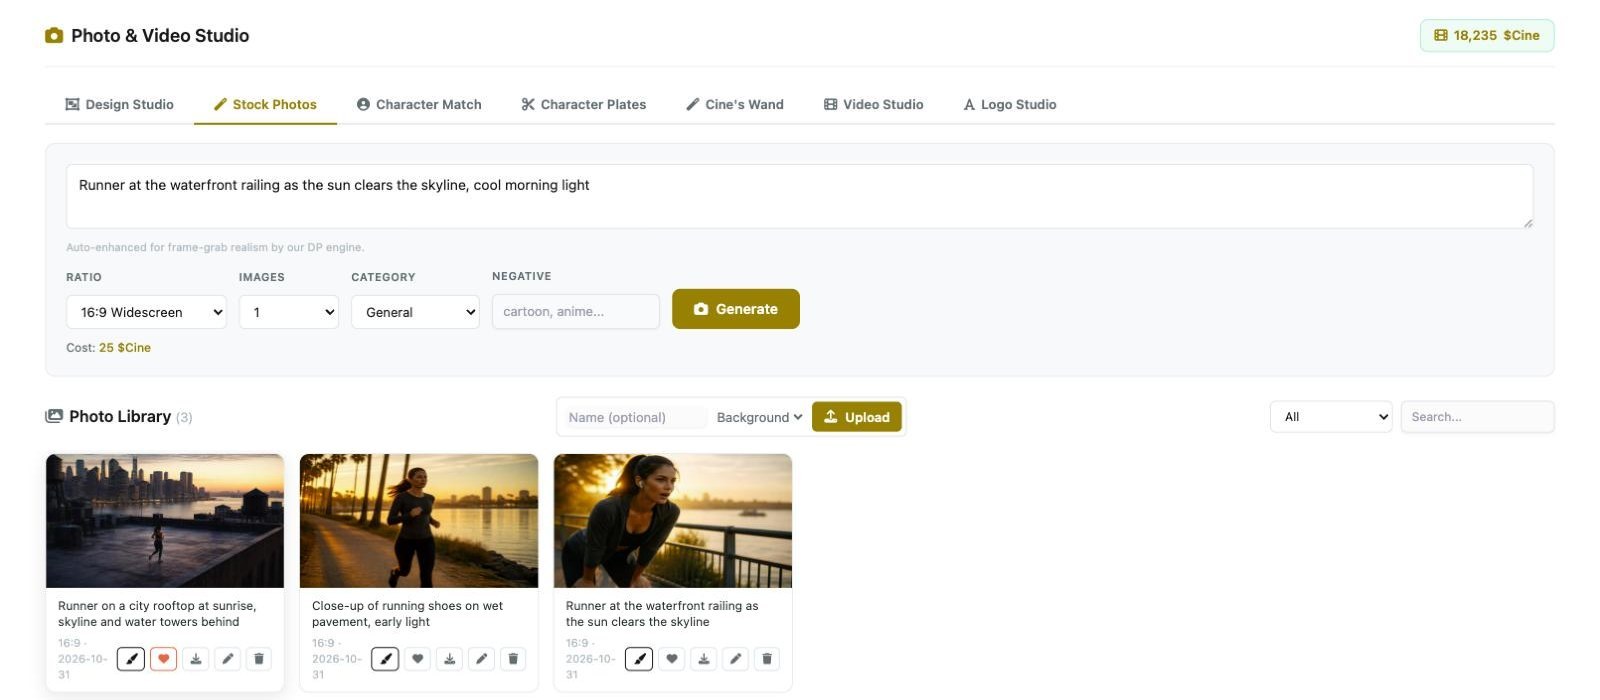
Task: Download the running shoes close-up photo
Action: [450, 659]
